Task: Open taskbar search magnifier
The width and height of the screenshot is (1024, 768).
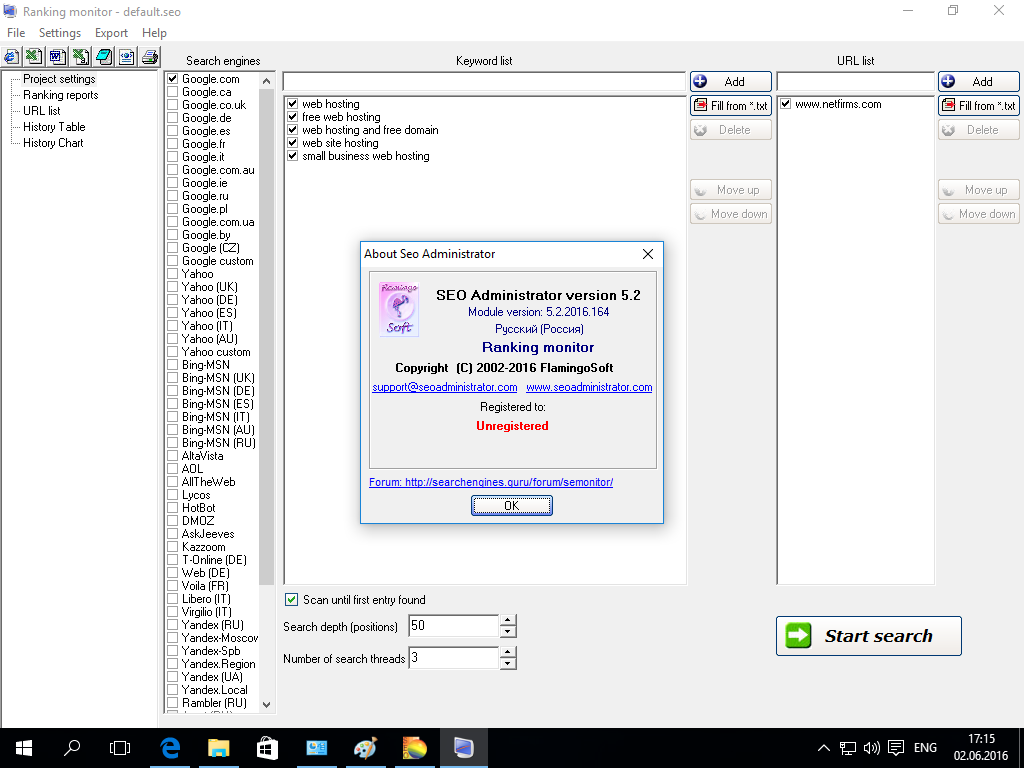Action: (72, 748)
